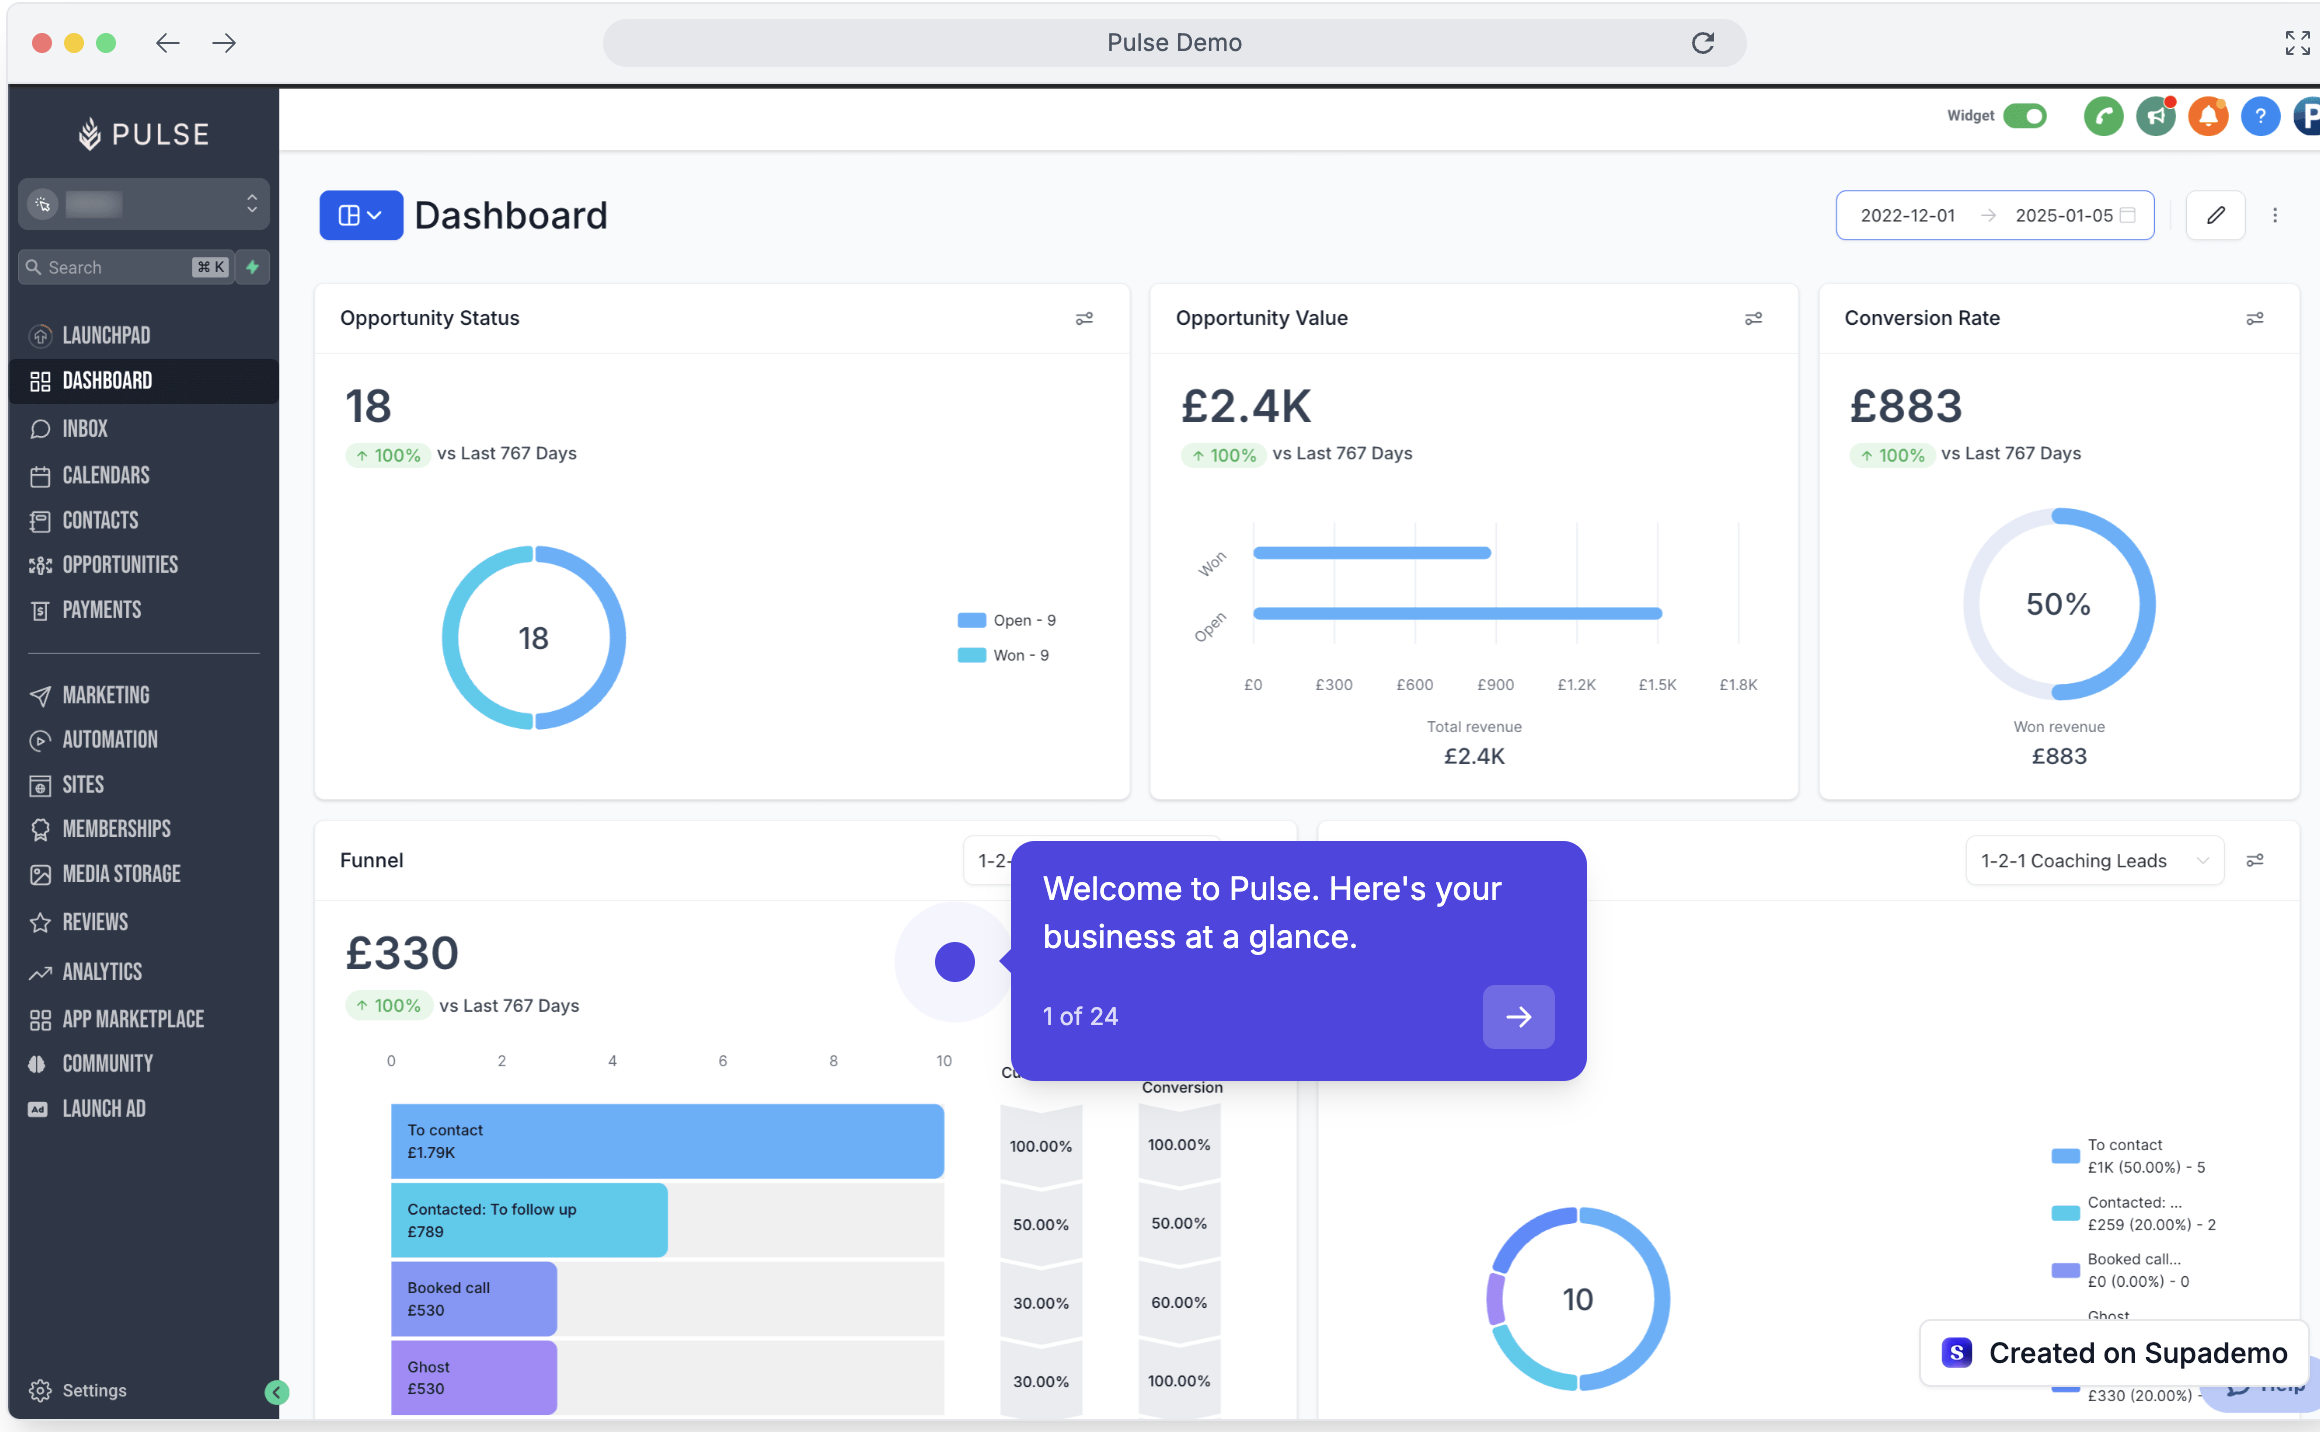This screenshot has width=2320, height=1432.
Task: Open the orange notifications bell
Action: [2208, 116]
